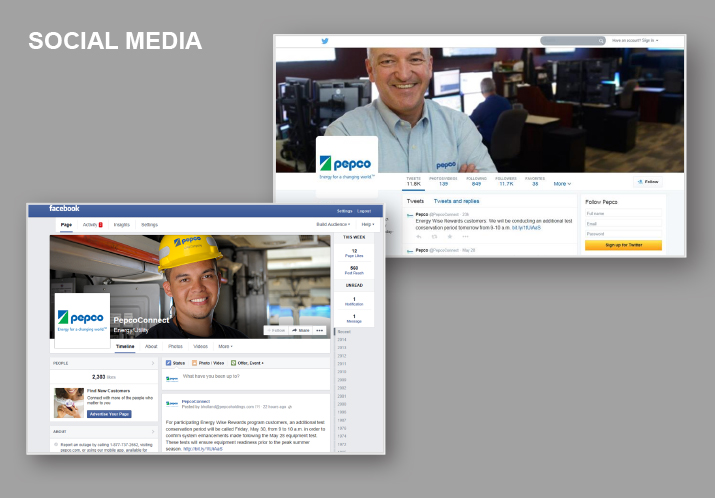Screen dimensions: 715x498
Task: Open the Followers 11.7K count
Action: 506,182
